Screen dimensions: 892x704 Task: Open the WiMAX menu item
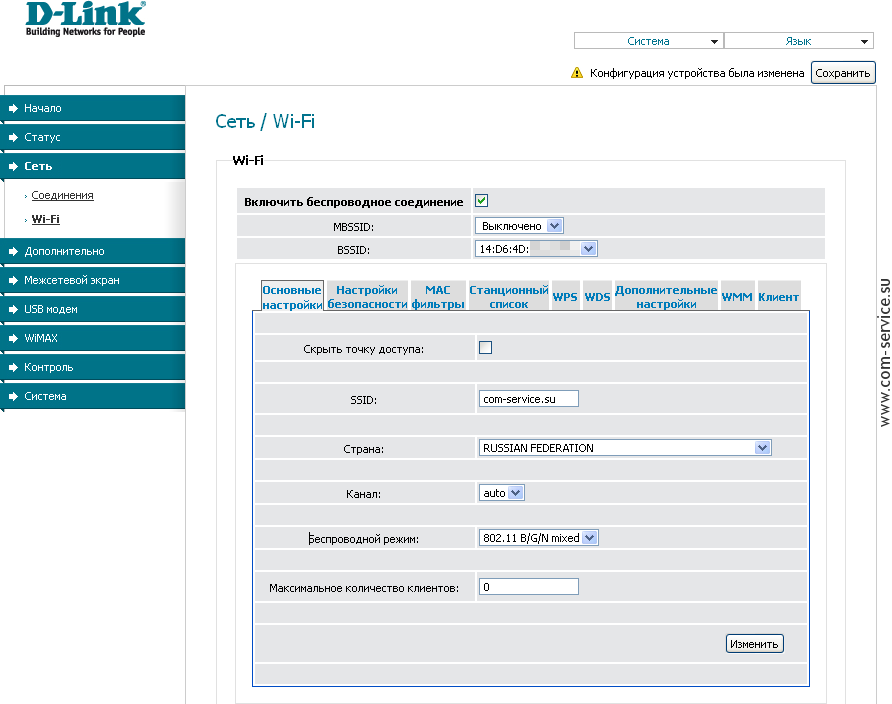93,338
